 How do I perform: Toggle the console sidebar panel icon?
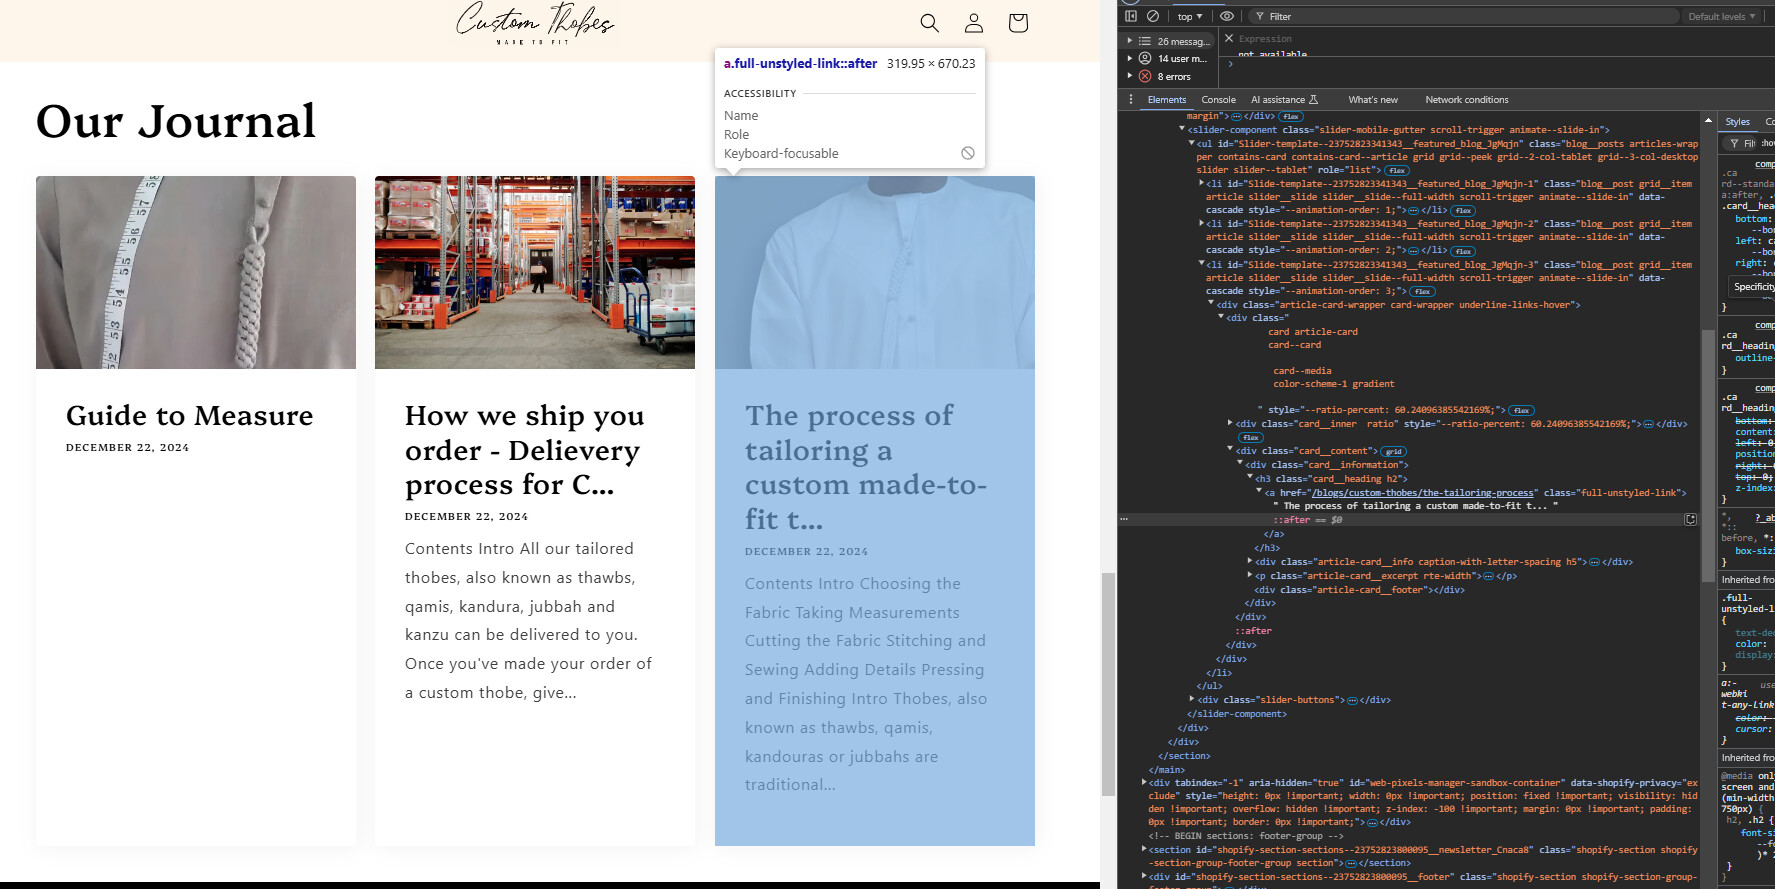(1131, 16)
